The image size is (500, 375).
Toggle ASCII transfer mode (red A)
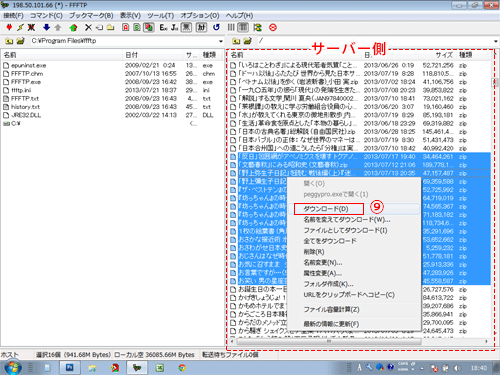click(x=125, y=27)
